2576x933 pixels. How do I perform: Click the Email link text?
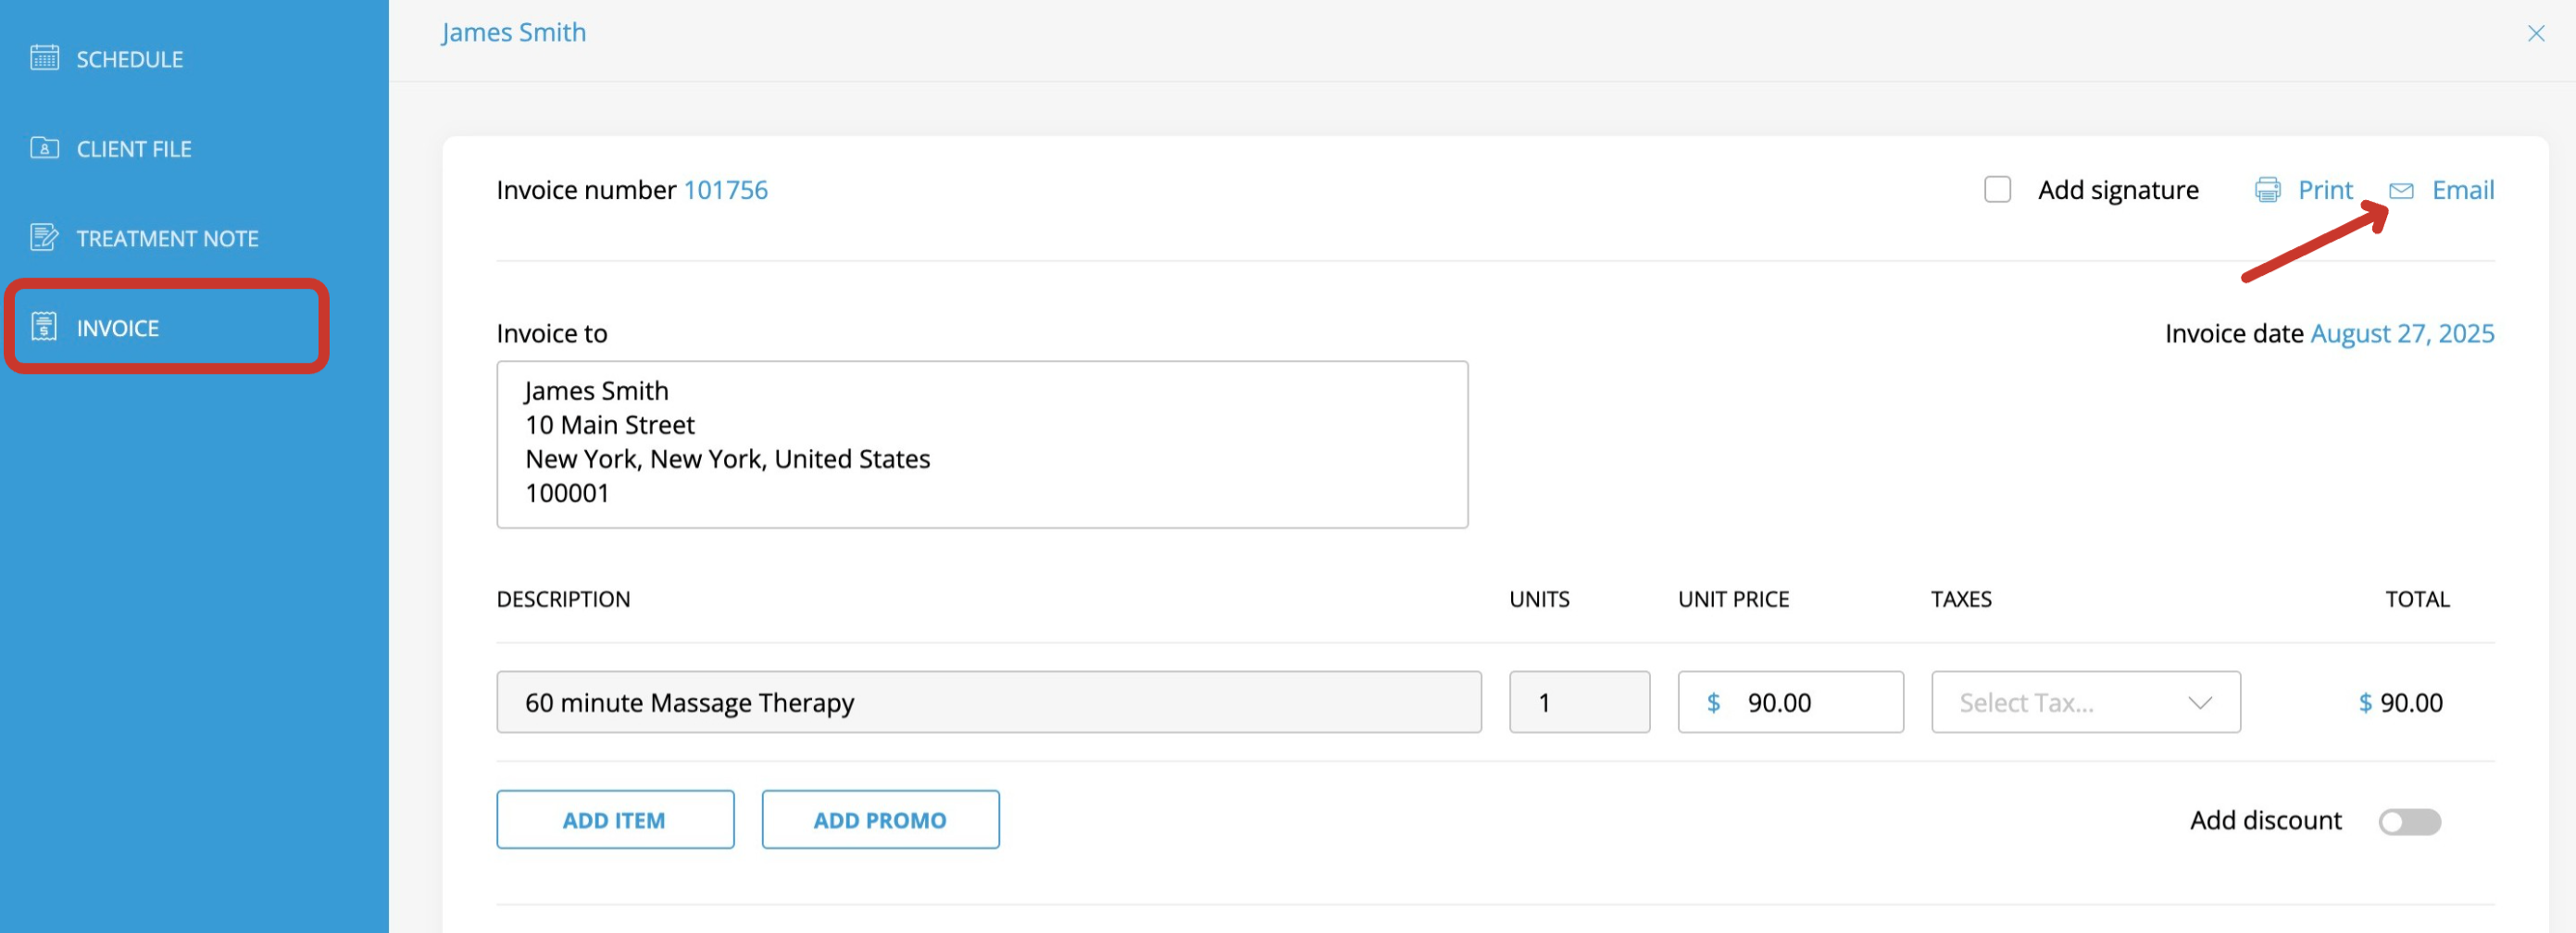tap(2462, 190)
